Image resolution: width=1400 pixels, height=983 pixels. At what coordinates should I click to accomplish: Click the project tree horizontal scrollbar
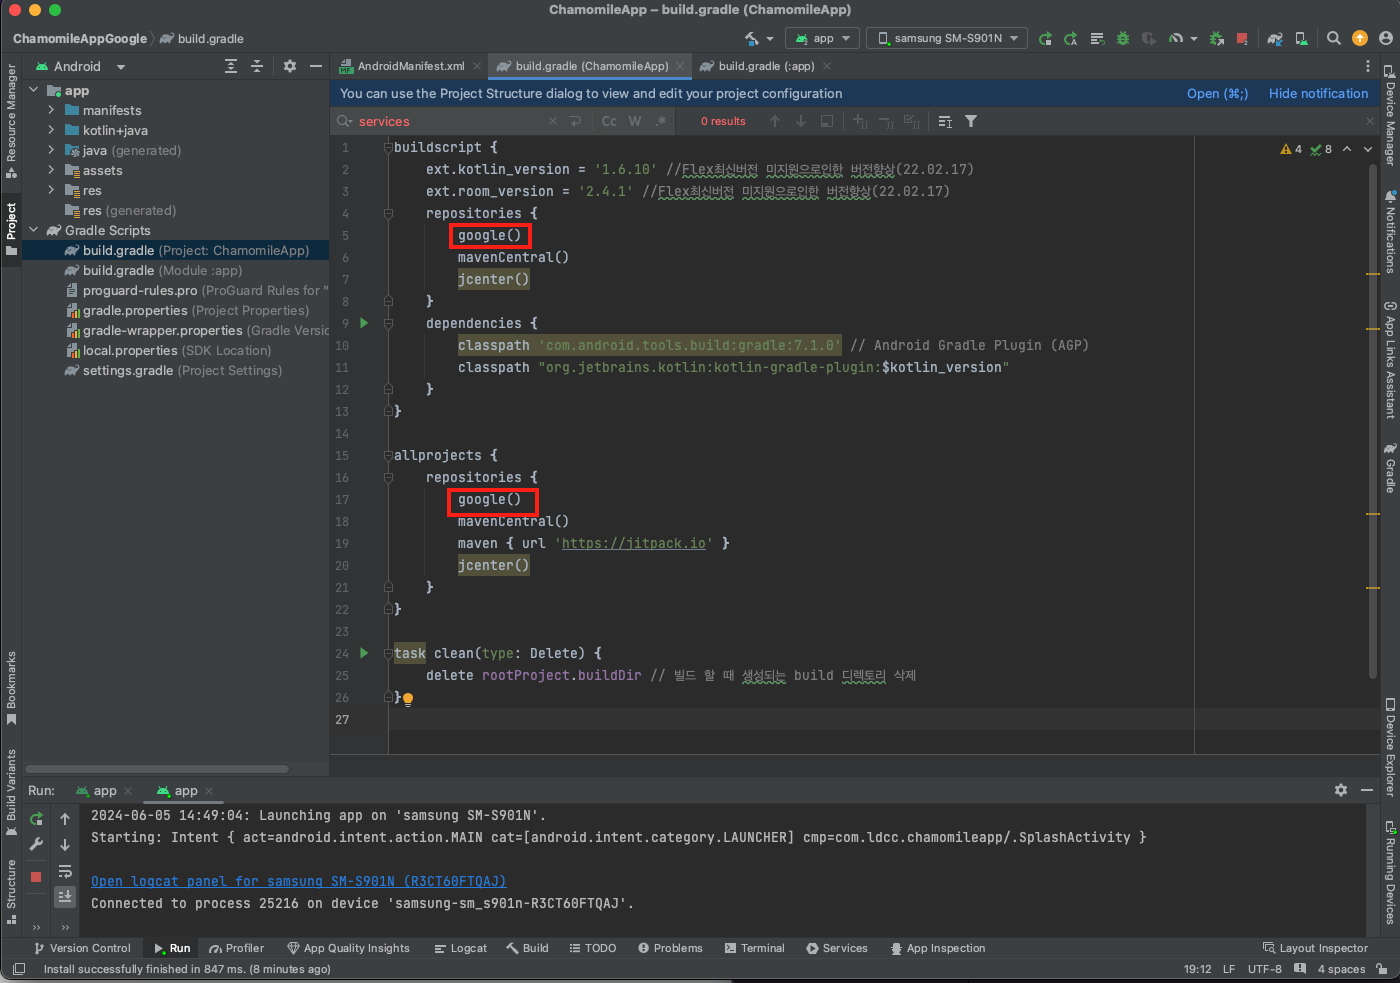click(x=157, y=769)
